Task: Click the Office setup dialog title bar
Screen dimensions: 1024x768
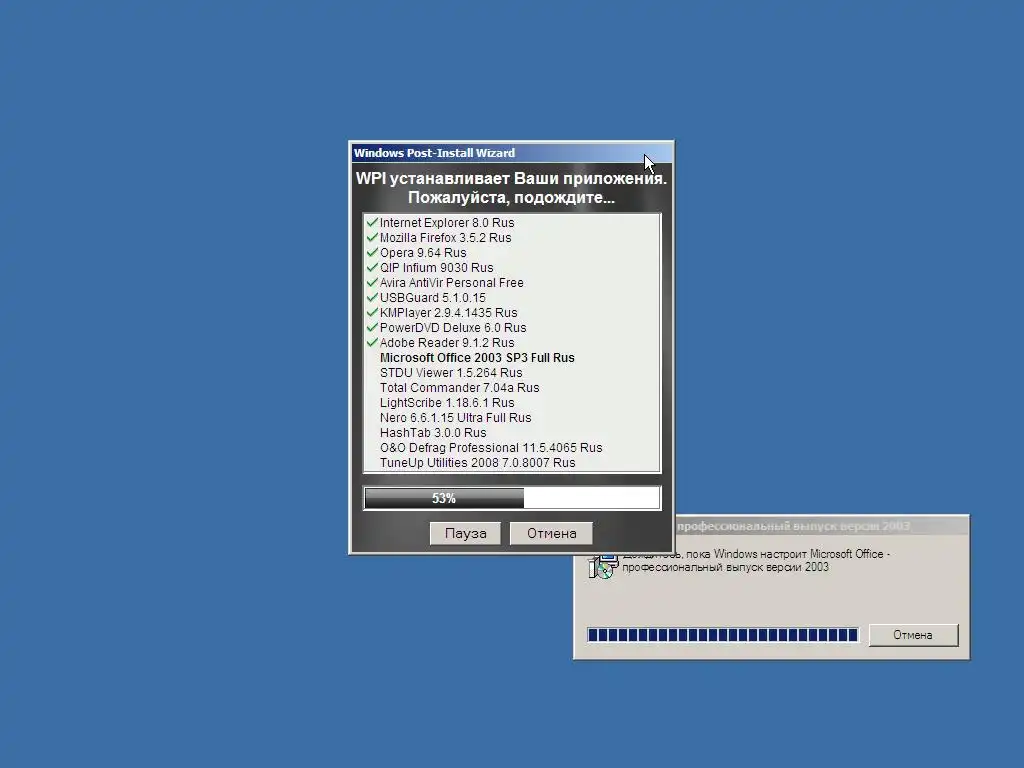Action: pyautogui.click(x=822, y=526)
